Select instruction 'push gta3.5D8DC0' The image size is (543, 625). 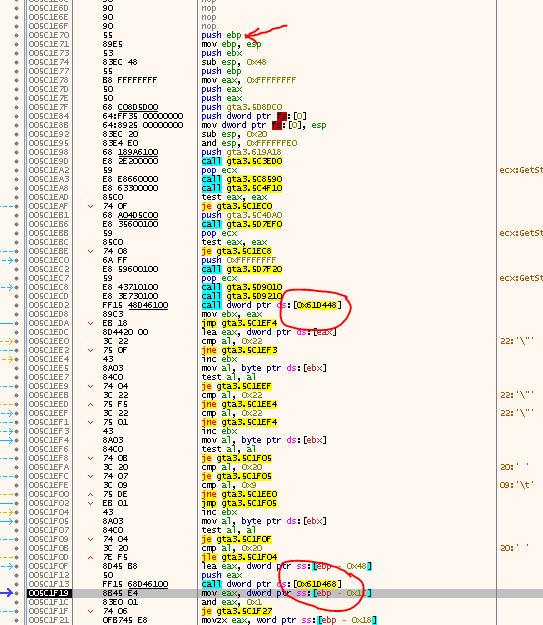(242, 107)
